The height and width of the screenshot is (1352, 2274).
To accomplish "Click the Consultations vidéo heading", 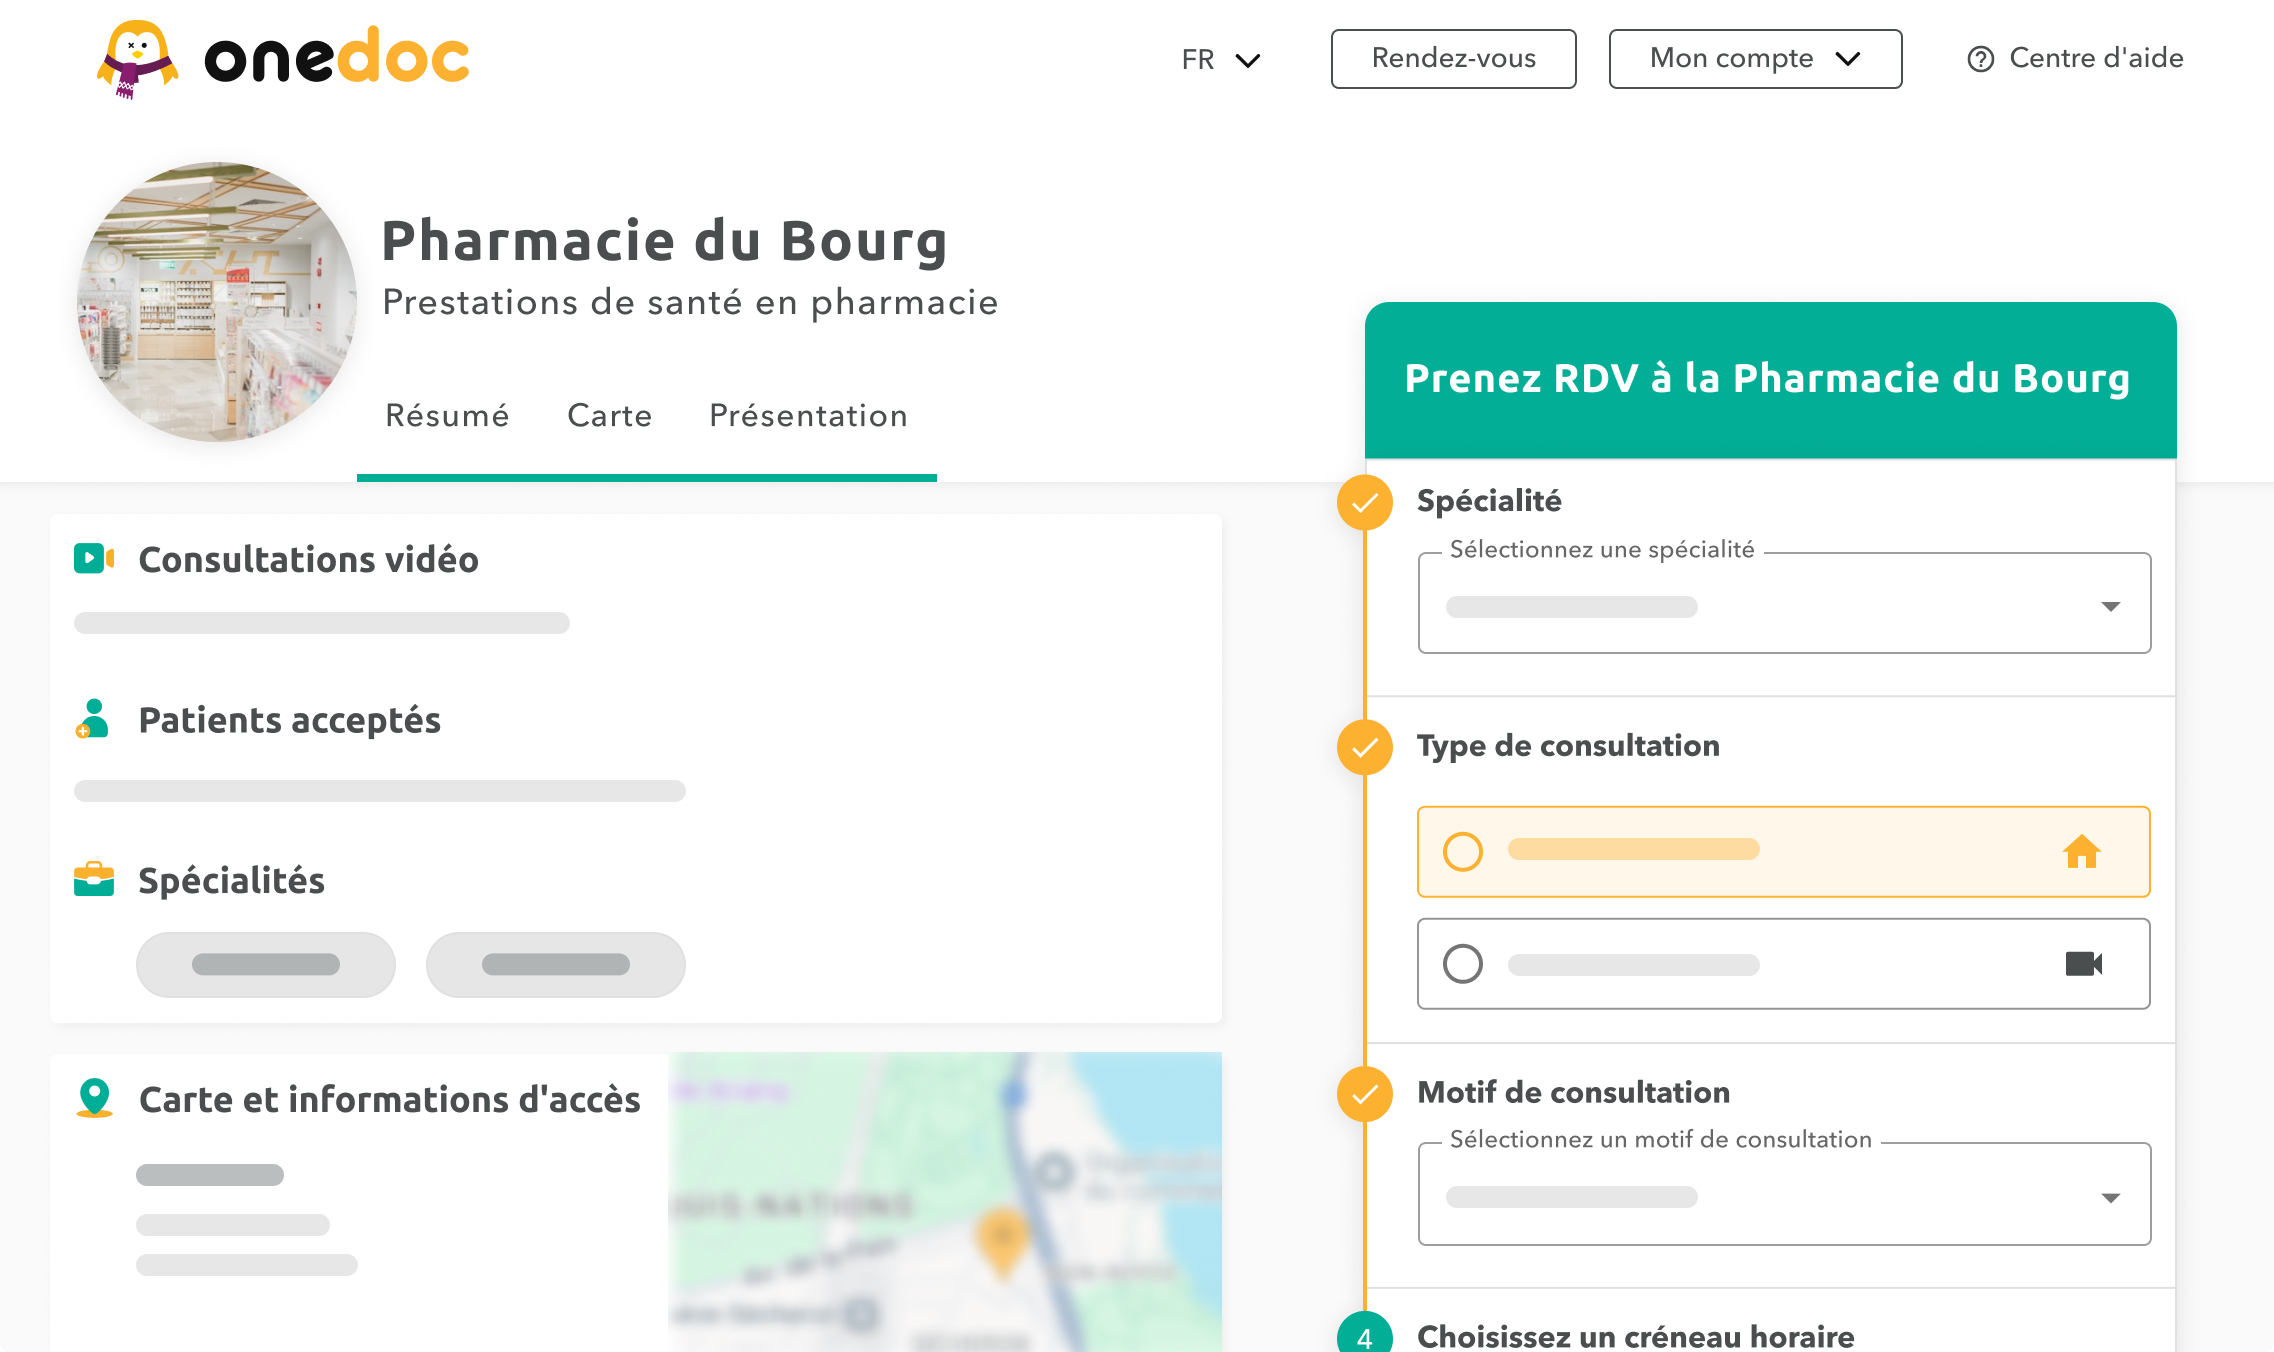I will click(309, 559).
